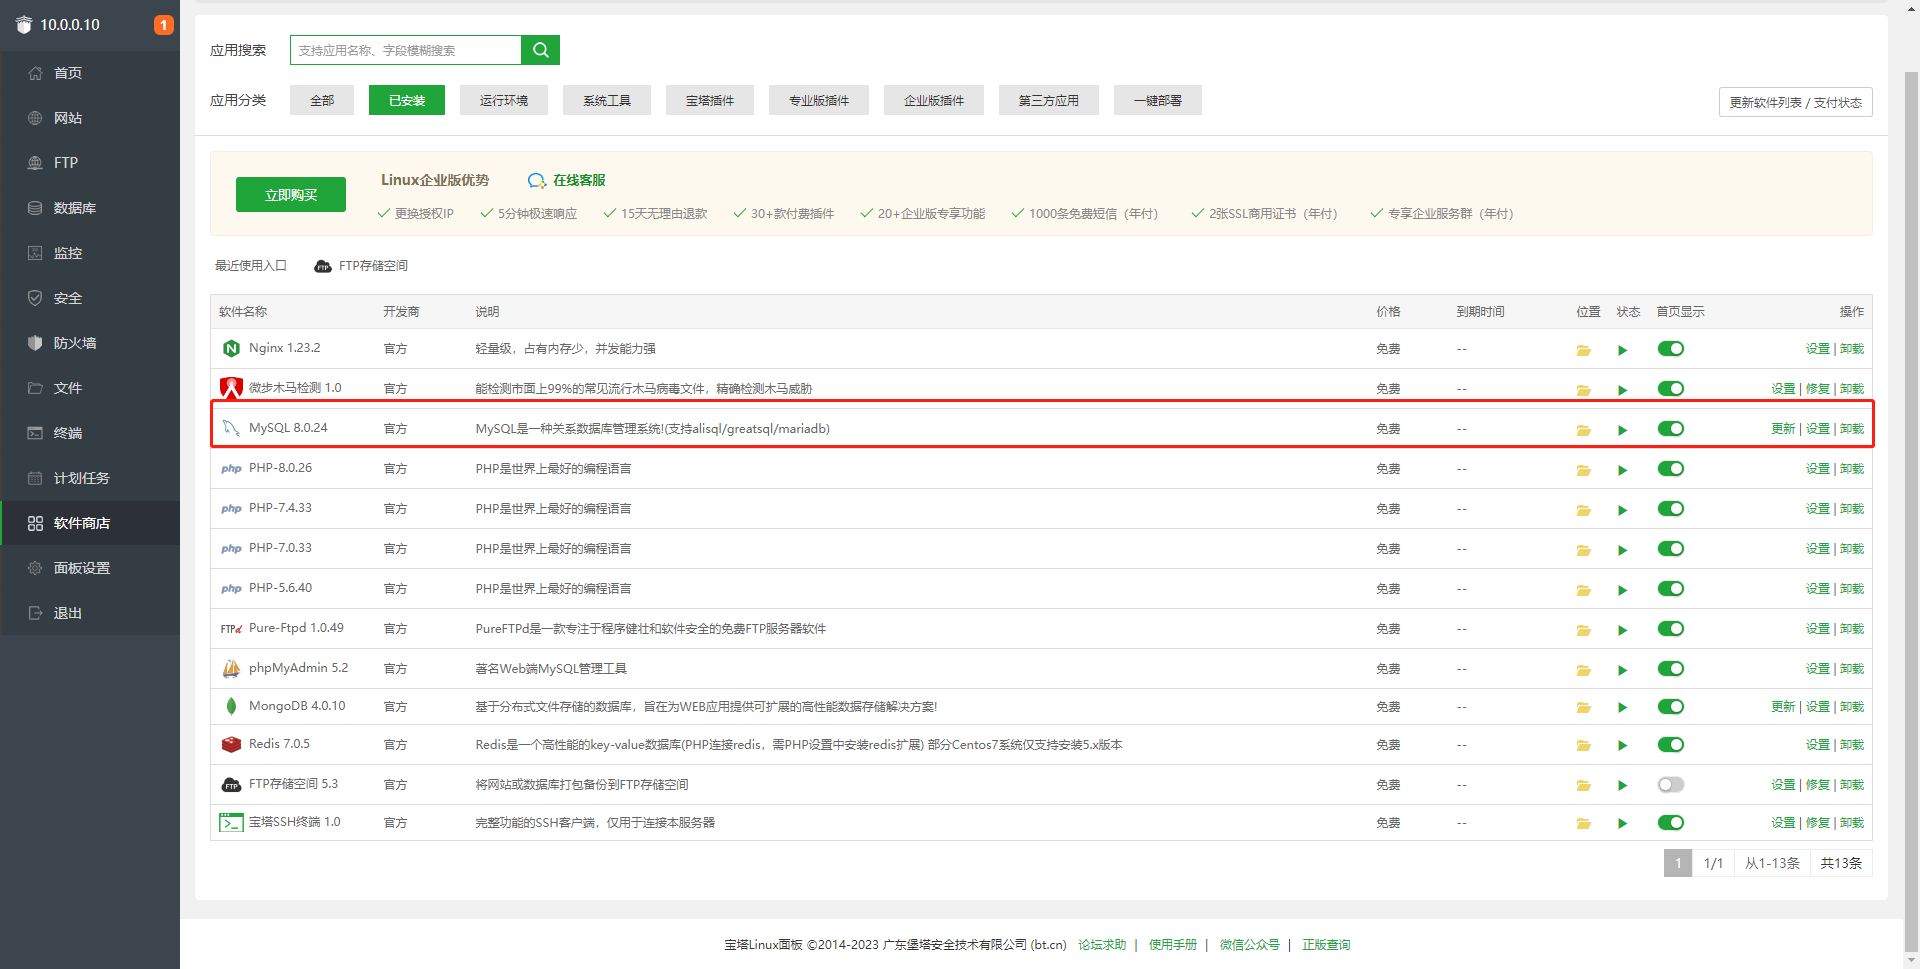Focus the 应用搜索 search input field
The width and height of the screenshot is (1920, 969).
click(406, 50)
